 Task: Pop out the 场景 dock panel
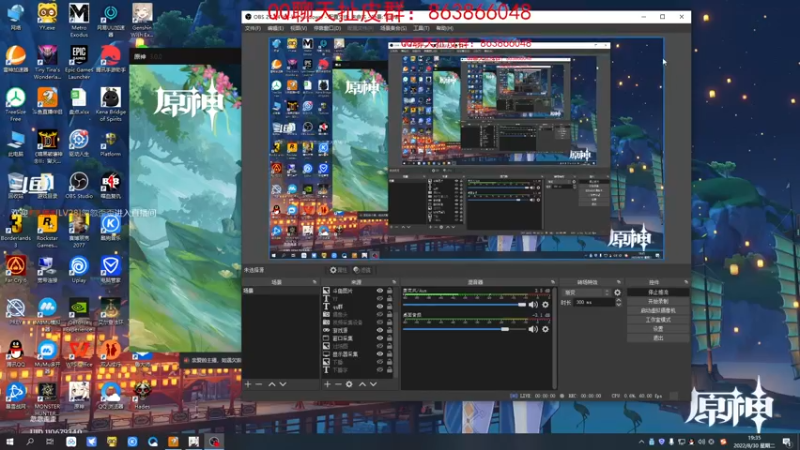tap(314, 282)
